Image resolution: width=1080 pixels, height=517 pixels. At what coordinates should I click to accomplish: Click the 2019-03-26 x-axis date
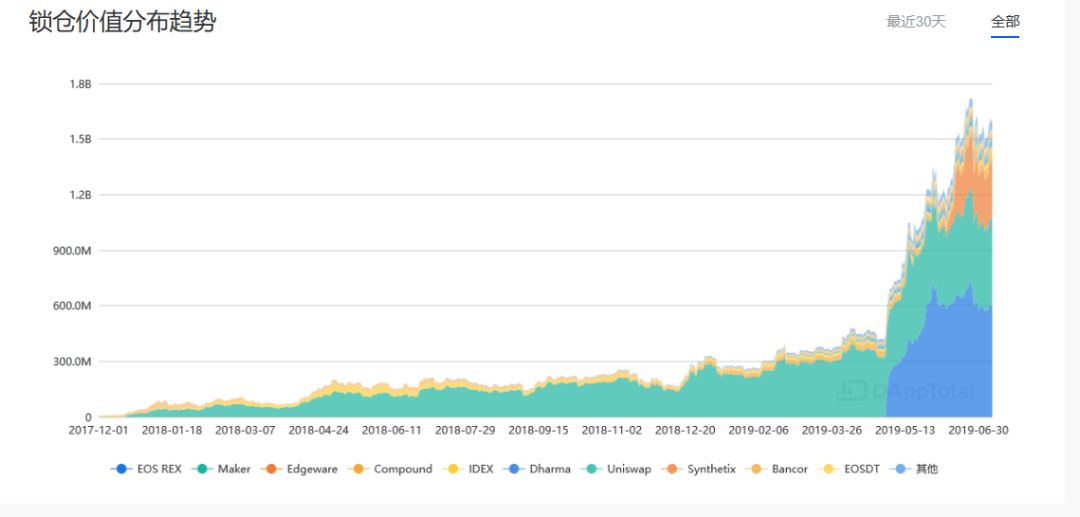point(832,430)
